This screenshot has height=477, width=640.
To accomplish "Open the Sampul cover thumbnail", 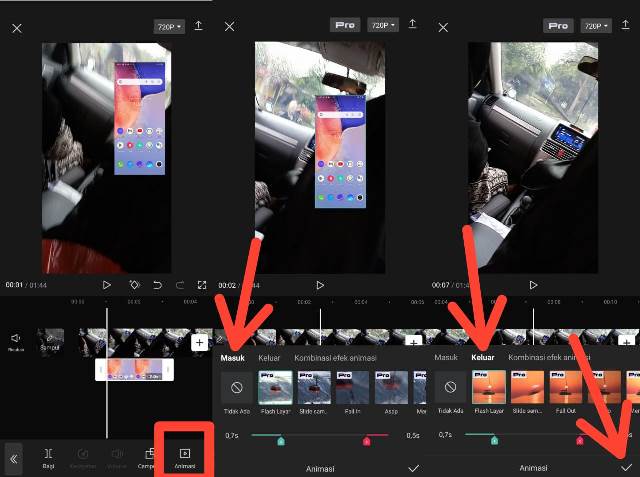I will point(50,342).
